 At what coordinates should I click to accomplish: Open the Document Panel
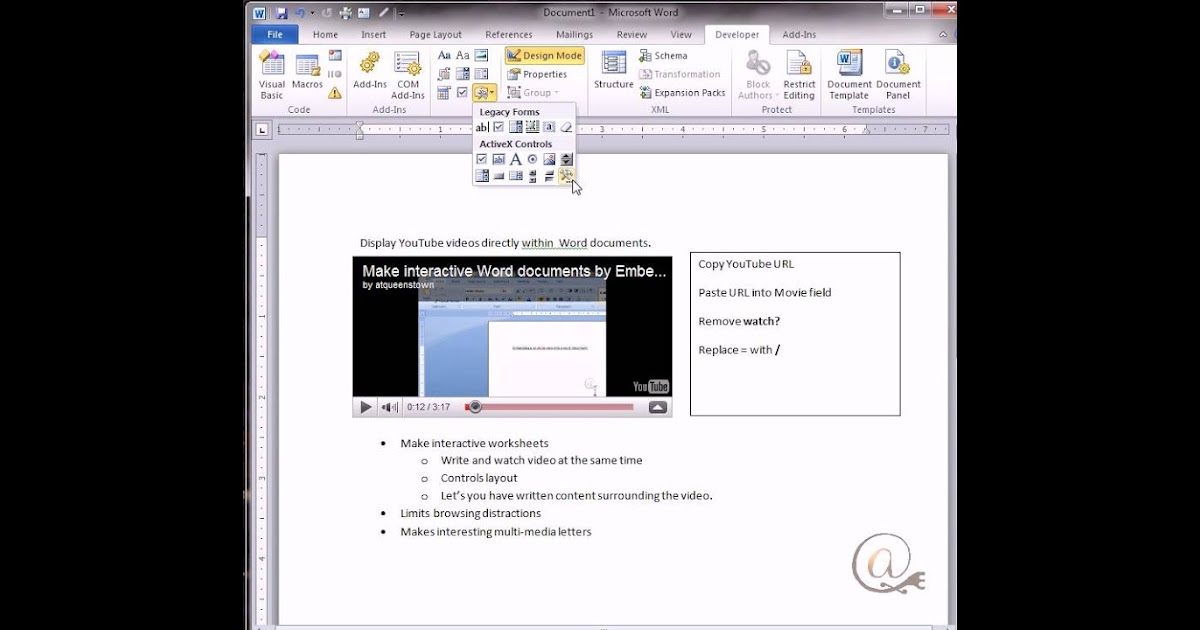coord(898,75)
